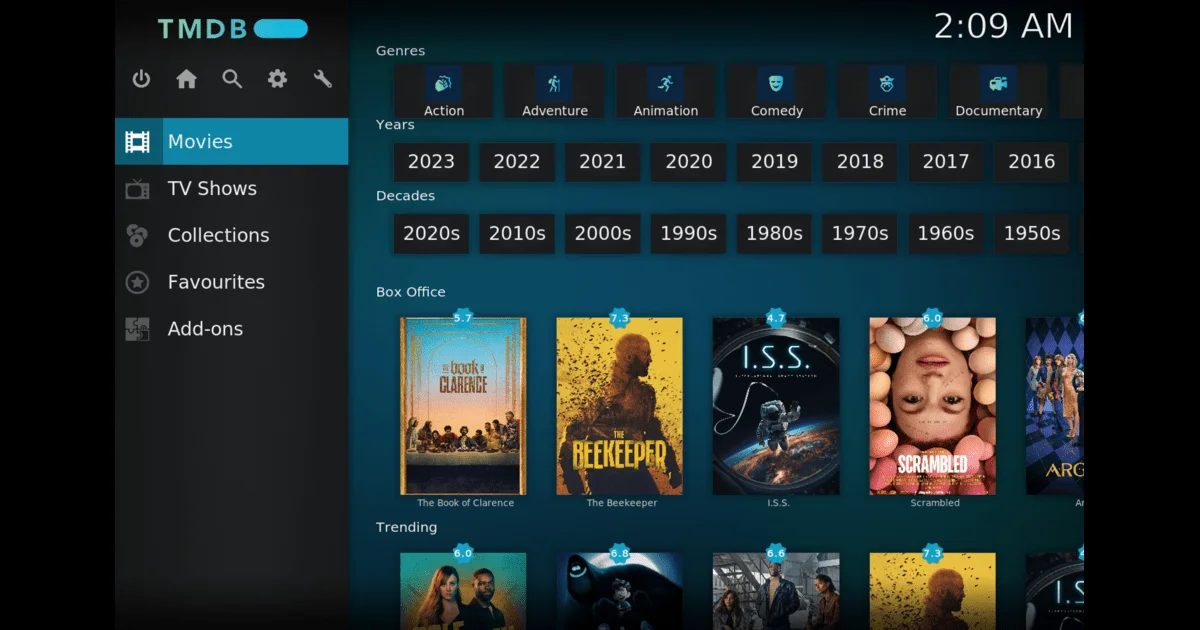Screen dimensions: 1200x630
Task: Click the TV Shows television icon
Action: [137, 188]
